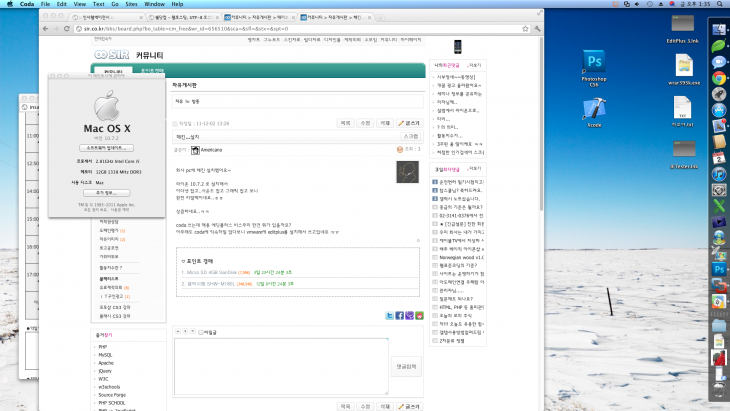
Task: Click the second point auction item link
Action: [211, 283]
